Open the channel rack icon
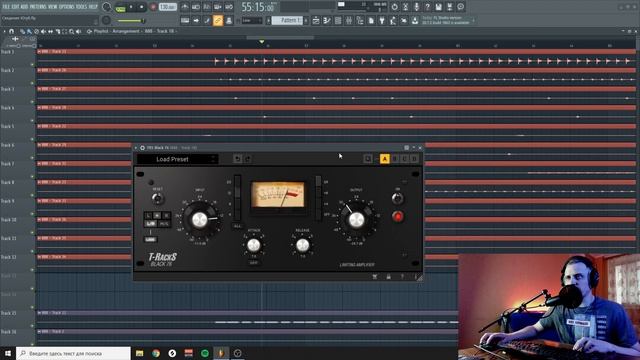 (x=338, y=20)
